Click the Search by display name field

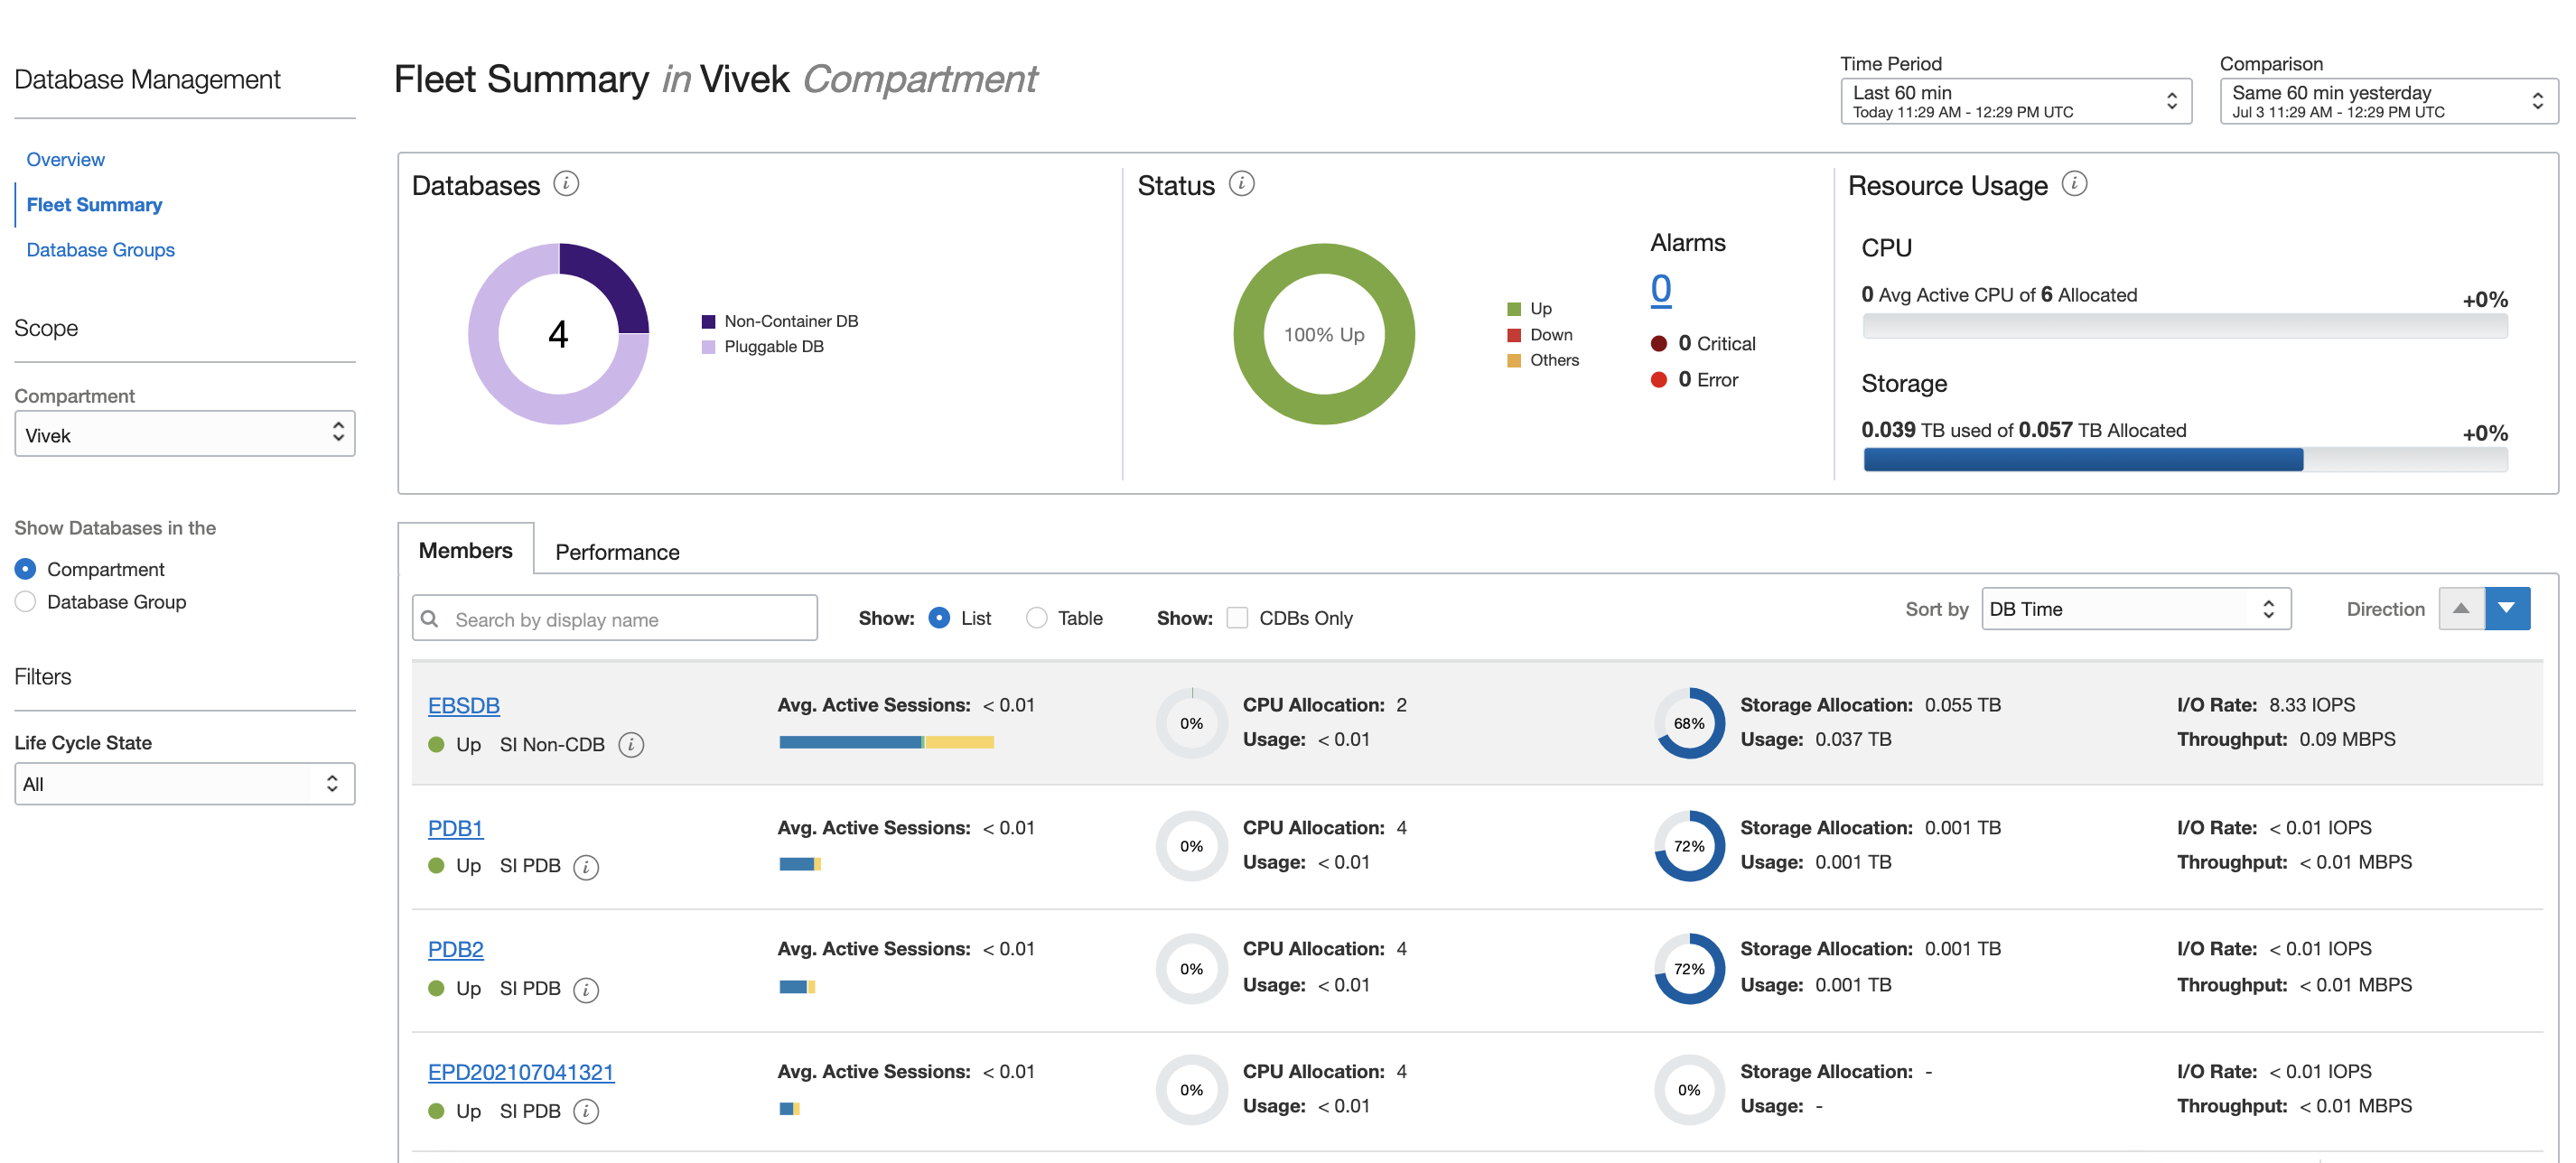click(615, 619)
